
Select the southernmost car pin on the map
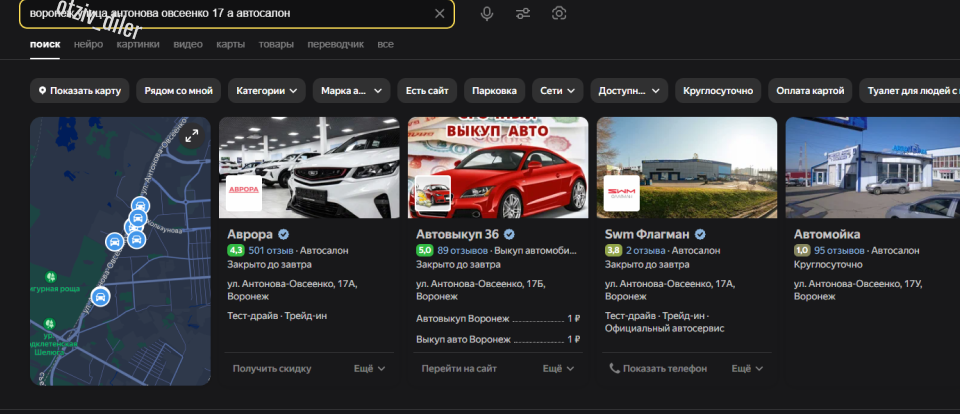click(100, 297)
